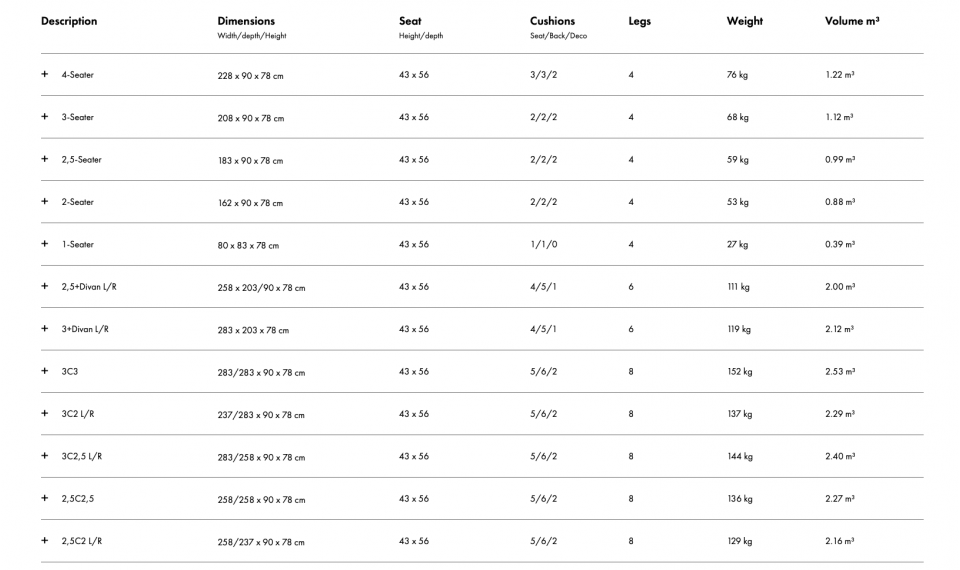The width and height of the screenshot is (960, 570).
Task: Select the Cushions column header
Action: (x=552, y=21)
